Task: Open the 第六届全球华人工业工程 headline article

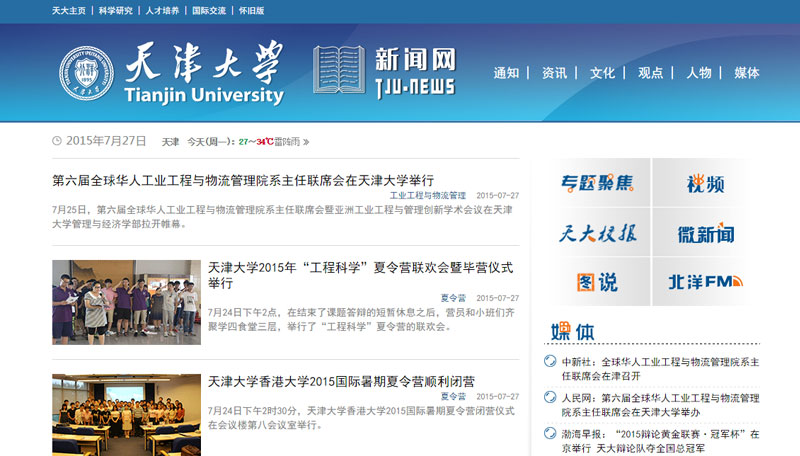Action: pos(243,180)
